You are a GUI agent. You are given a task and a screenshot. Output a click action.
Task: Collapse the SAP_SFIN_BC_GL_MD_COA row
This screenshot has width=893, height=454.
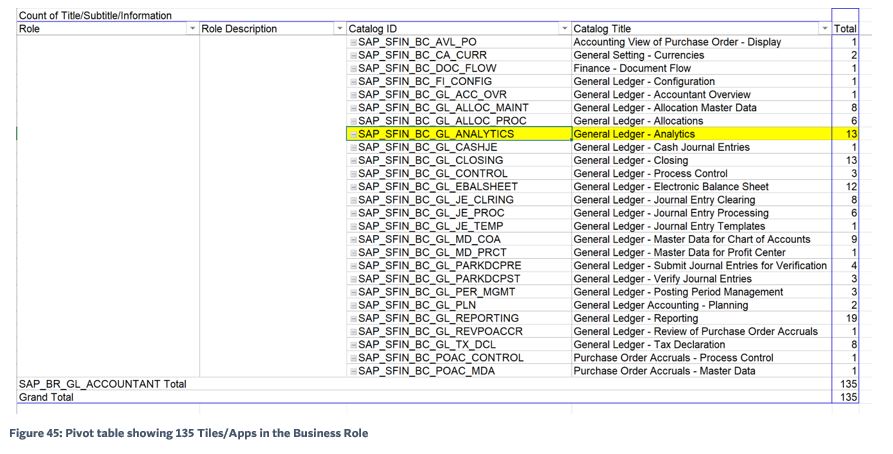(x=353, y=239)
